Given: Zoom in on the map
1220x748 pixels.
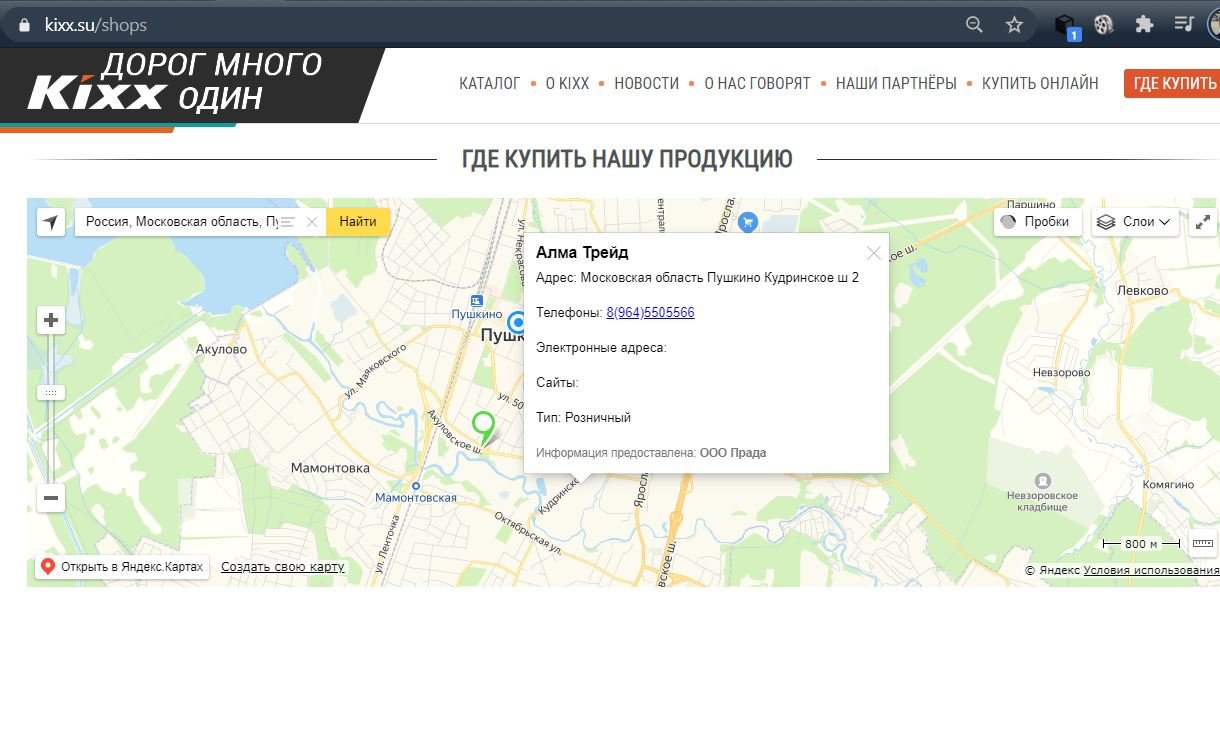Looking at the screenshot, I should click(x=51, y=321).
